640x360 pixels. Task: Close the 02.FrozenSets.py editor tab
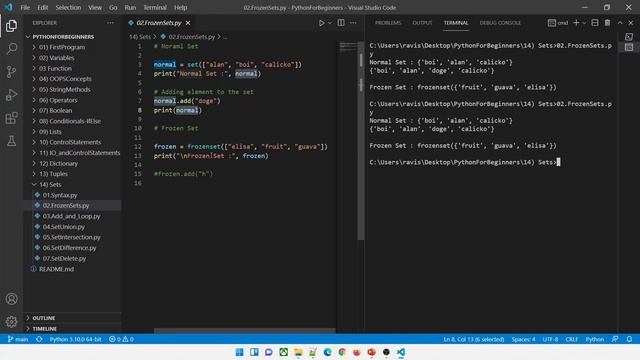188,23
